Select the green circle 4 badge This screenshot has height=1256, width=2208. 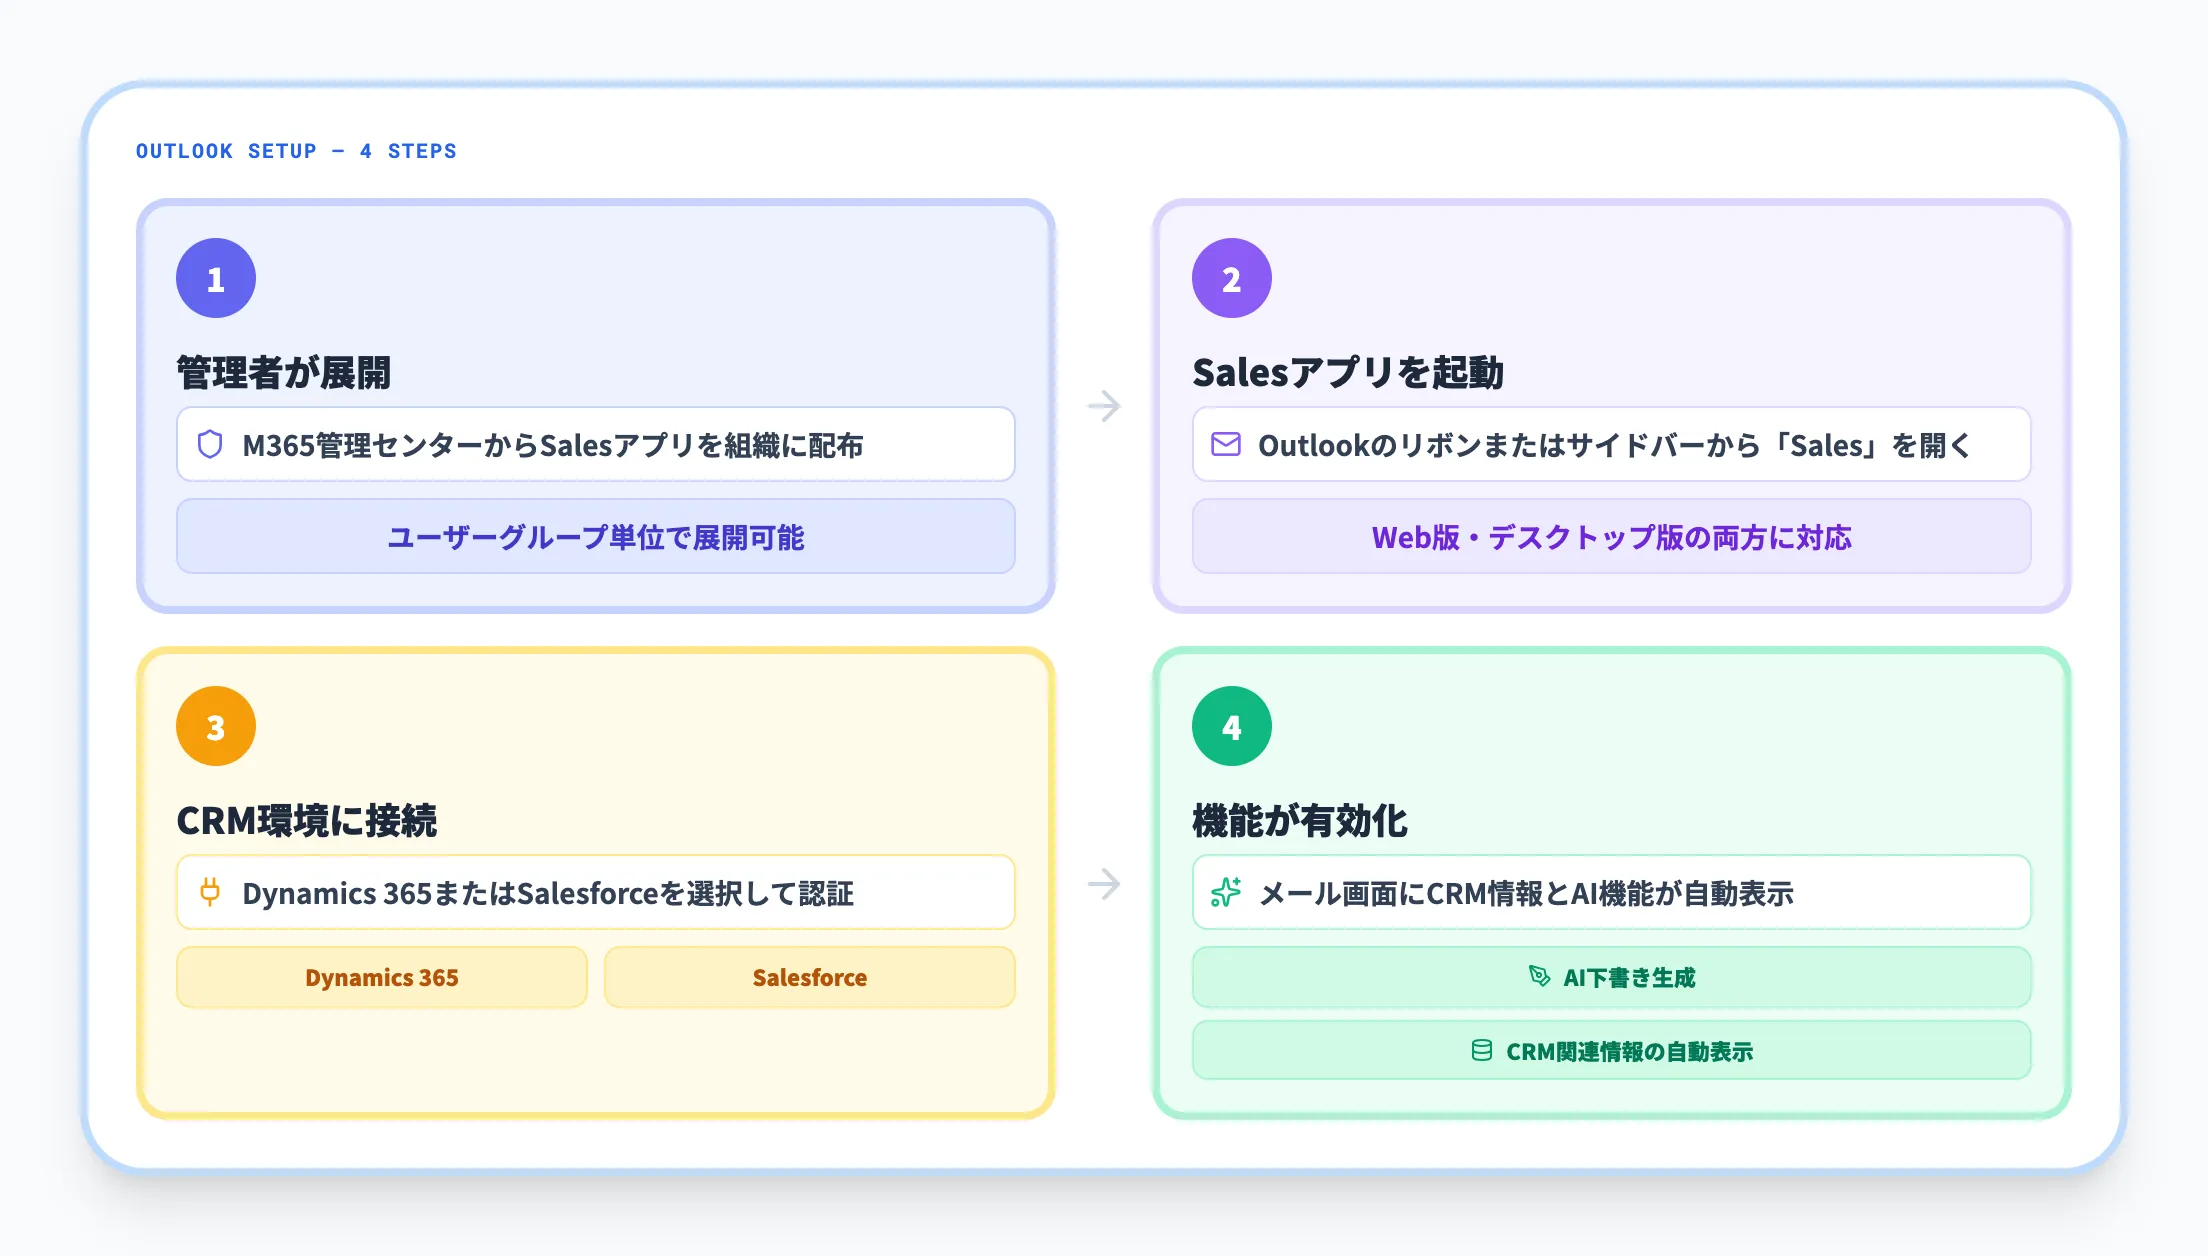(x=1231, y=725)
